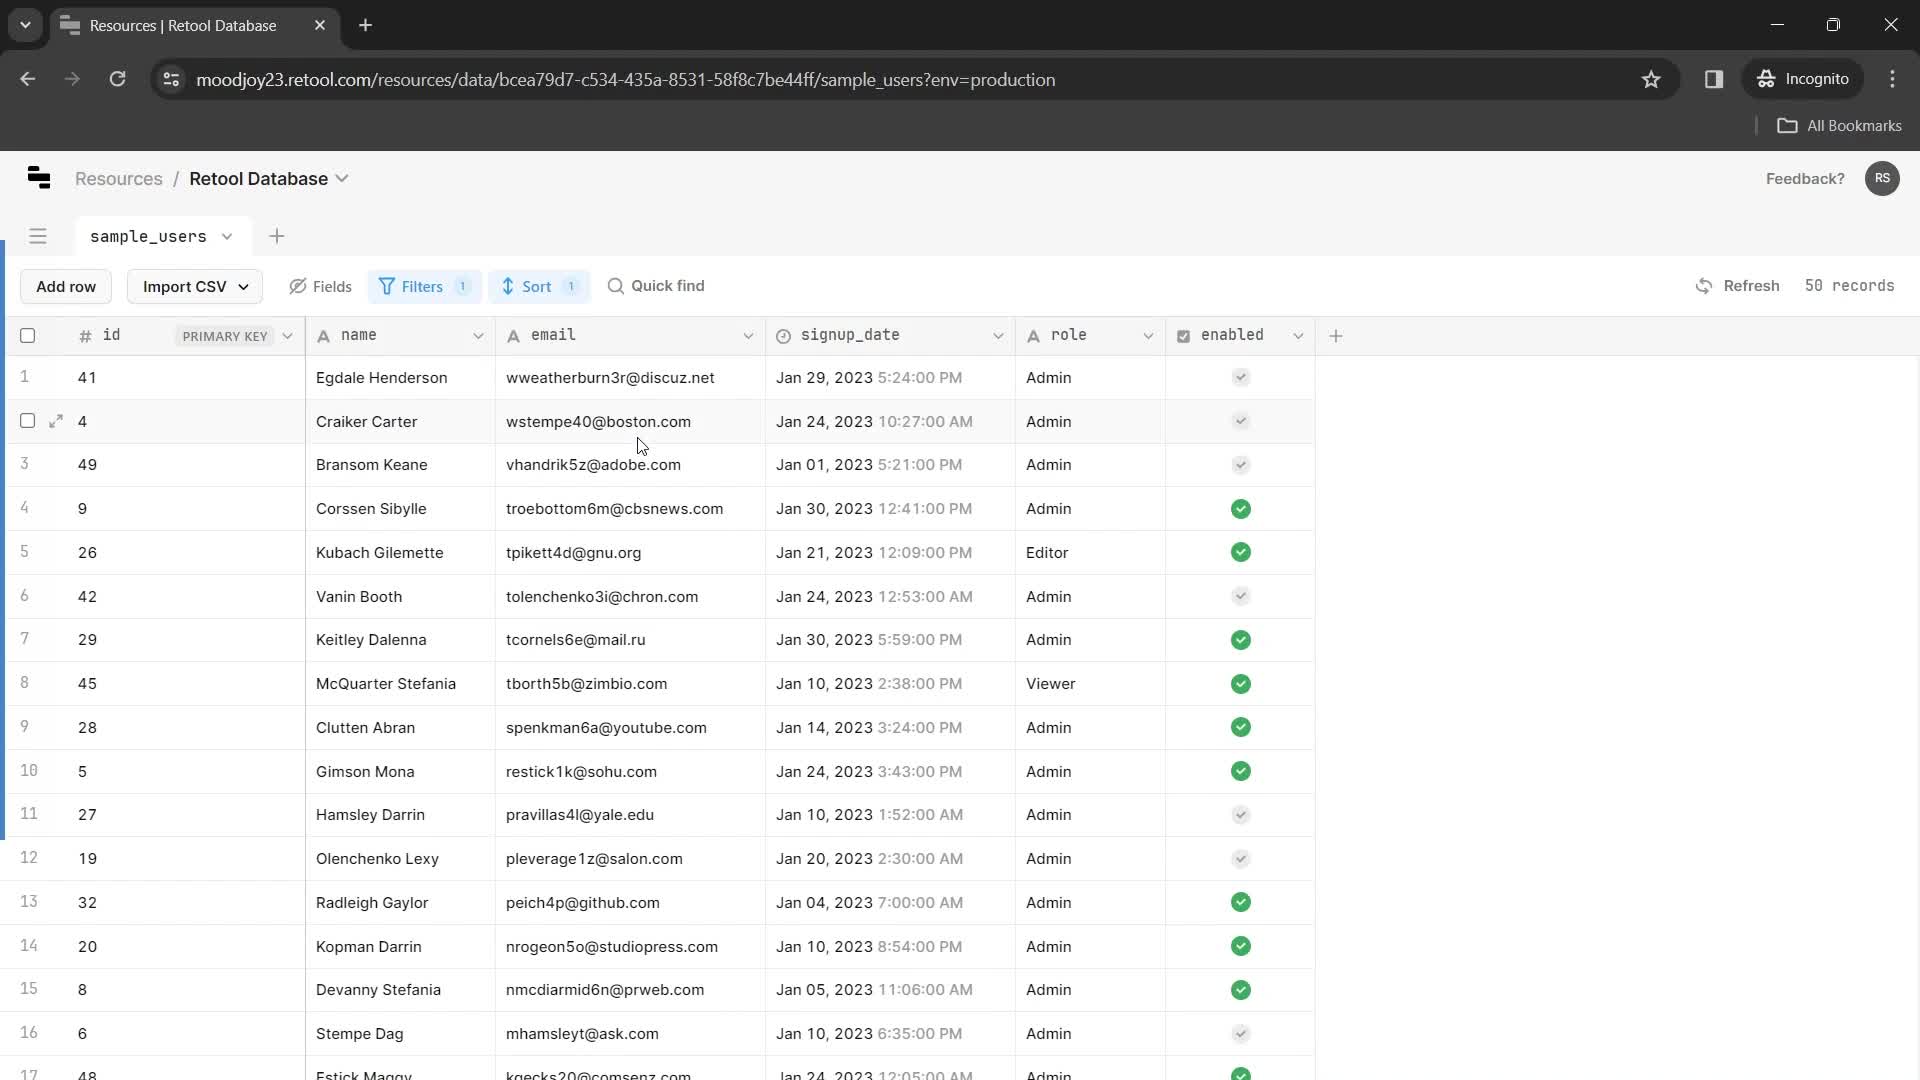Open the Fields visibility menu
The width and height of the screenshot is (1920, 1080).
(x=321, y=286)
